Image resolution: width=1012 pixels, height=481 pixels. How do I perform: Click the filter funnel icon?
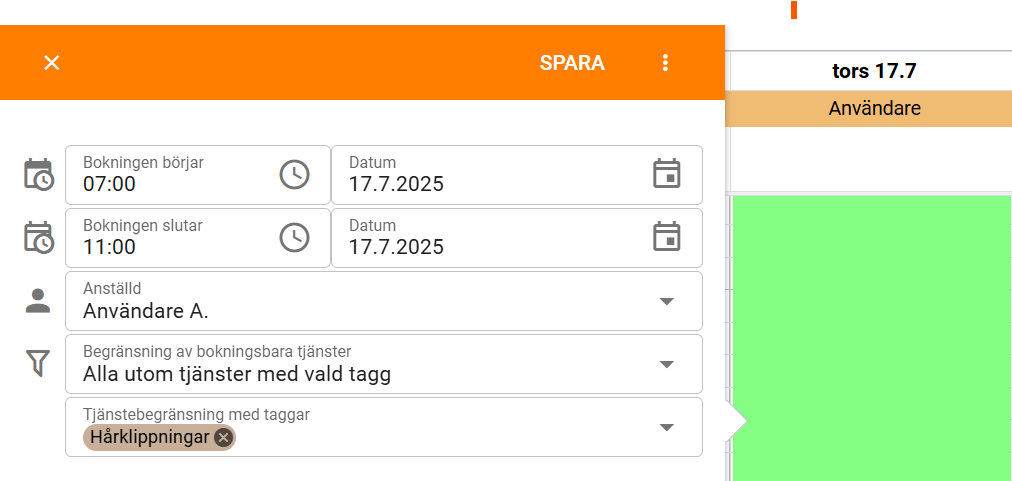[x=38, y=364]
